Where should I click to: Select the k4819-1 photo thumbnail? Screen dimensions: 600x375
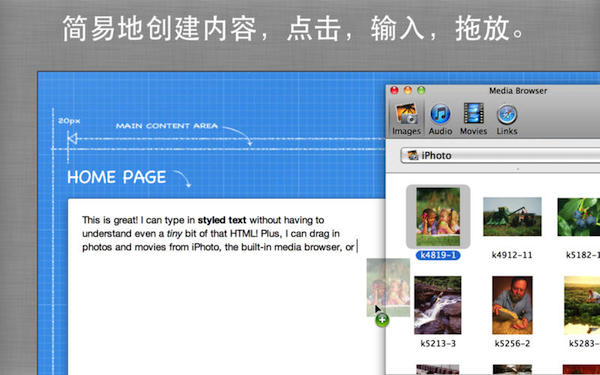click(x=438, y=217)
